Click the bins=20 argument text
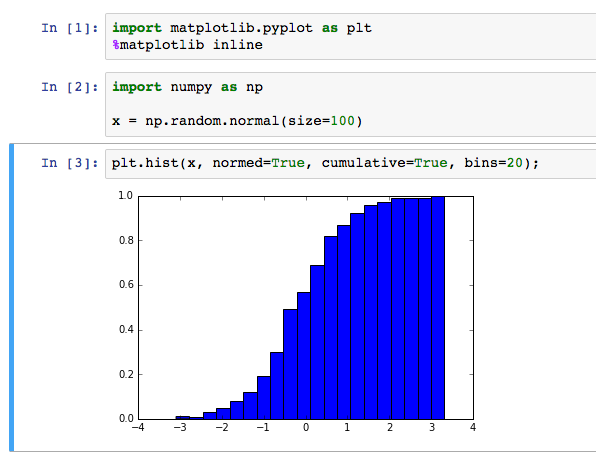Screen dimensions: 596x461 493,163
